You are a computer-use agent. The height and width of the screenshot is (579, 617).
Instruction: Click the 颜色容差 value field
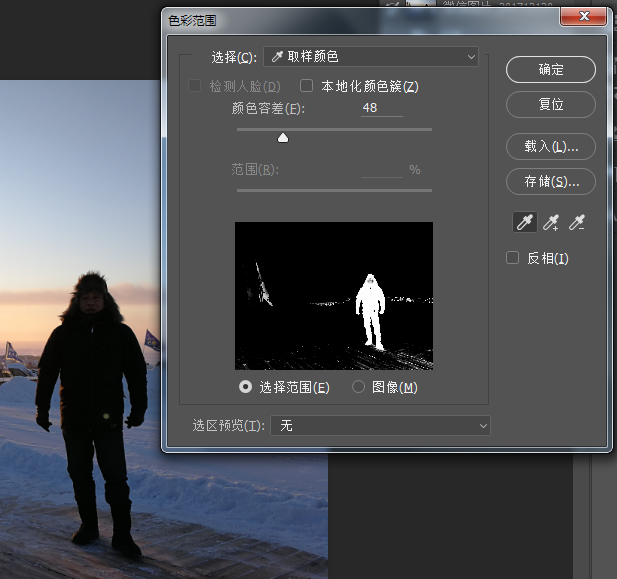click(x=381, y=108)
